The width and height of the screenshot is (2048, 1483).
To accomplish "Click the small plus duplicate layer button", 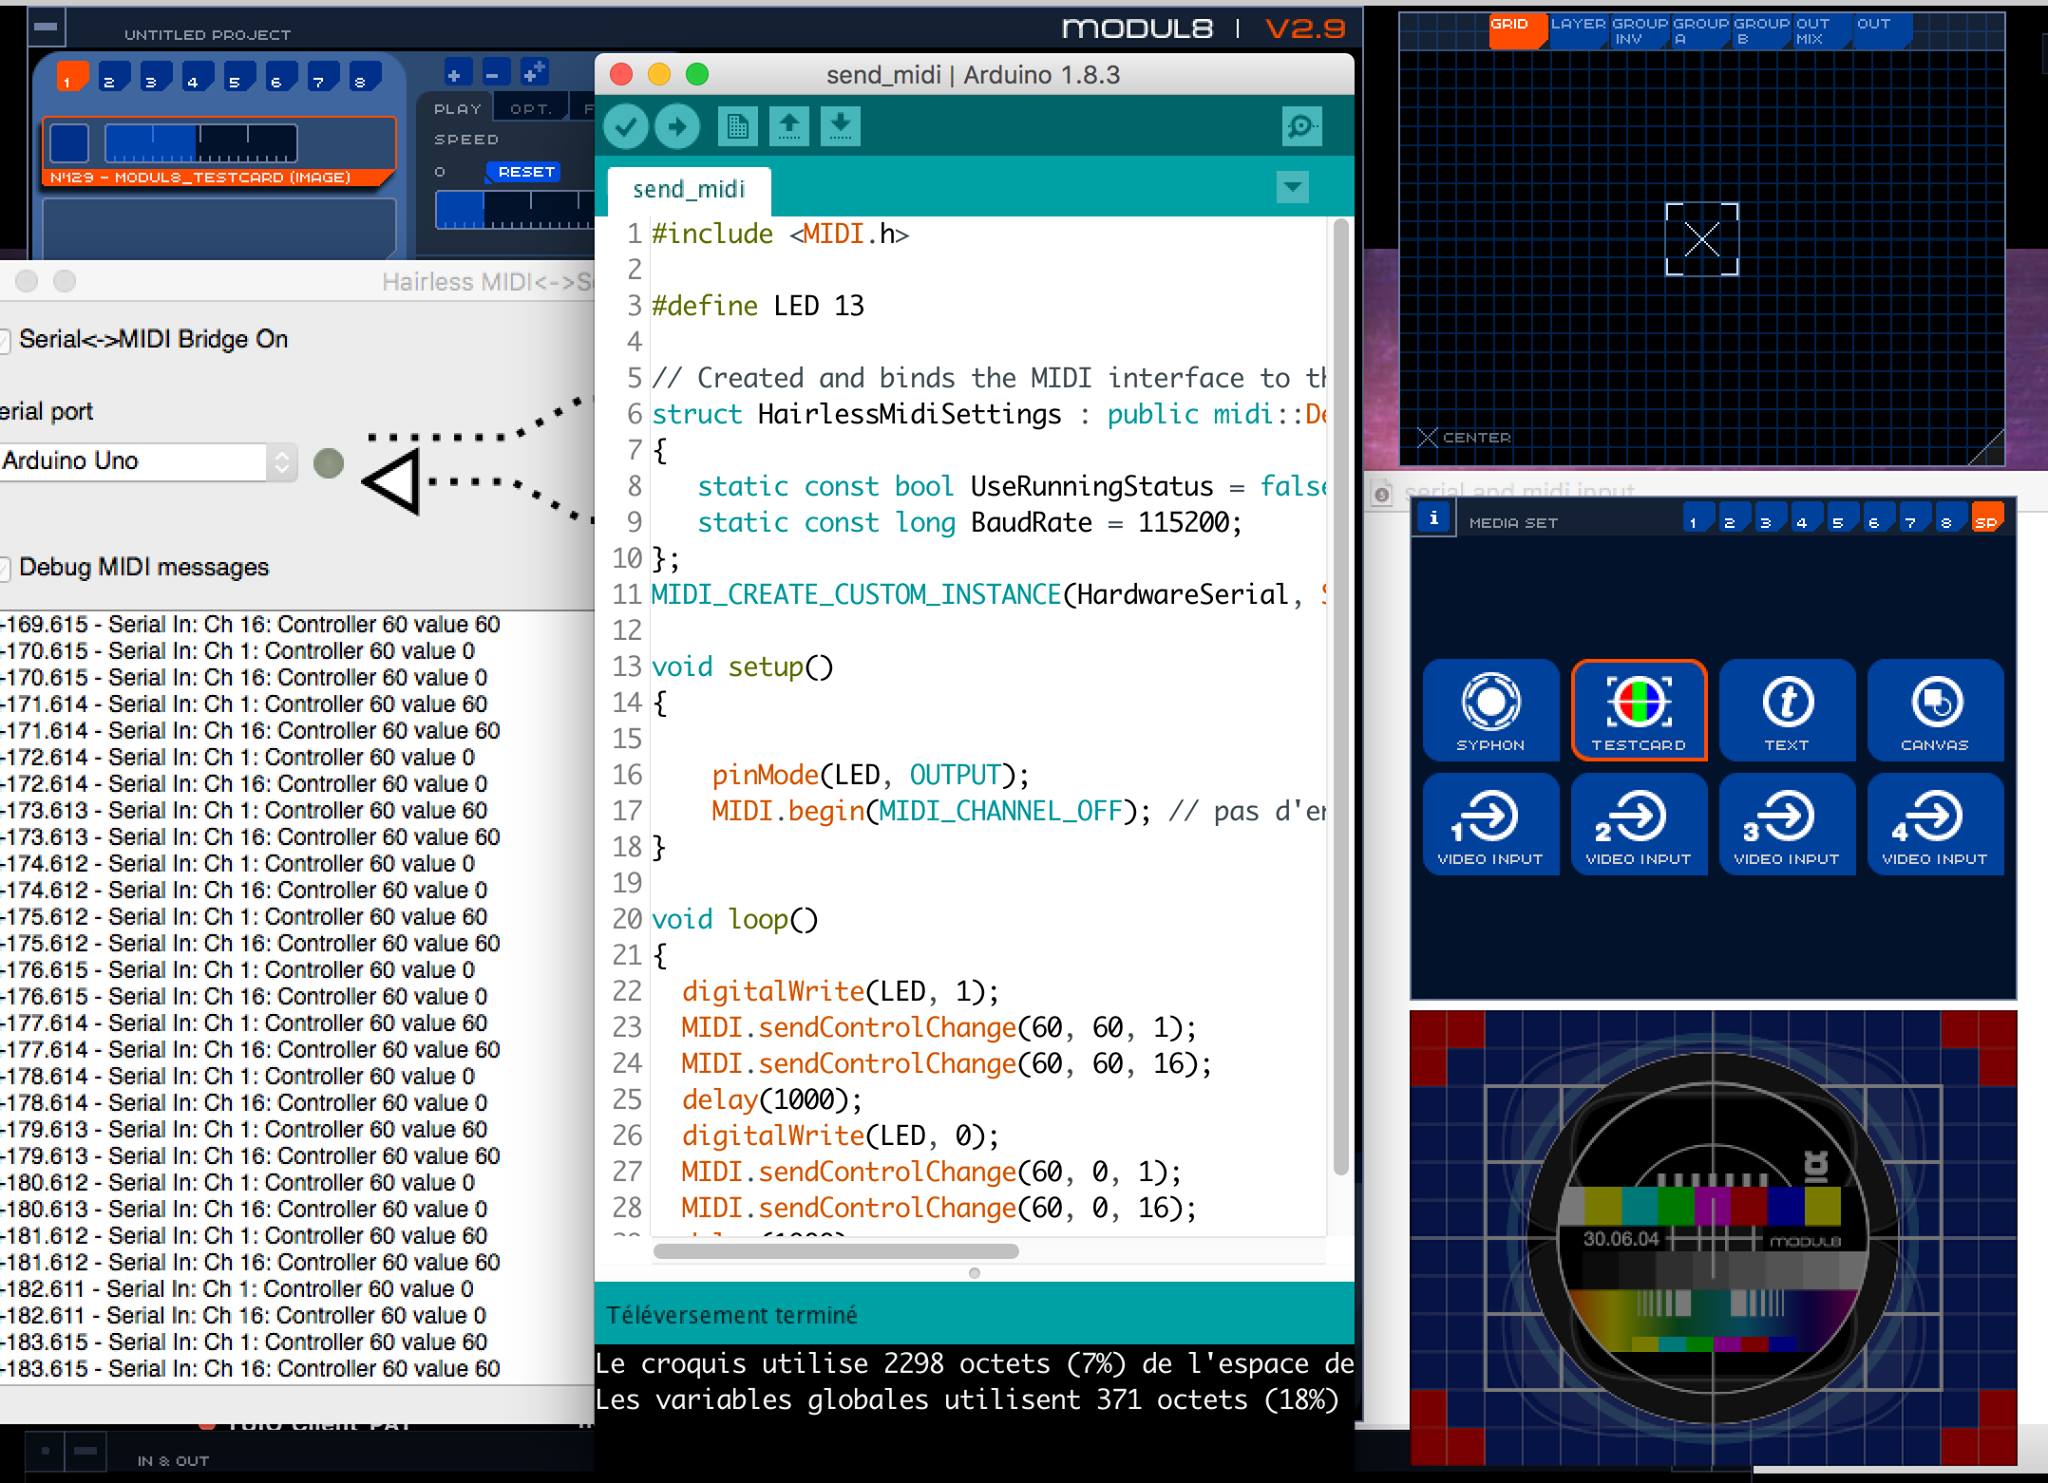I will [534, 73].
